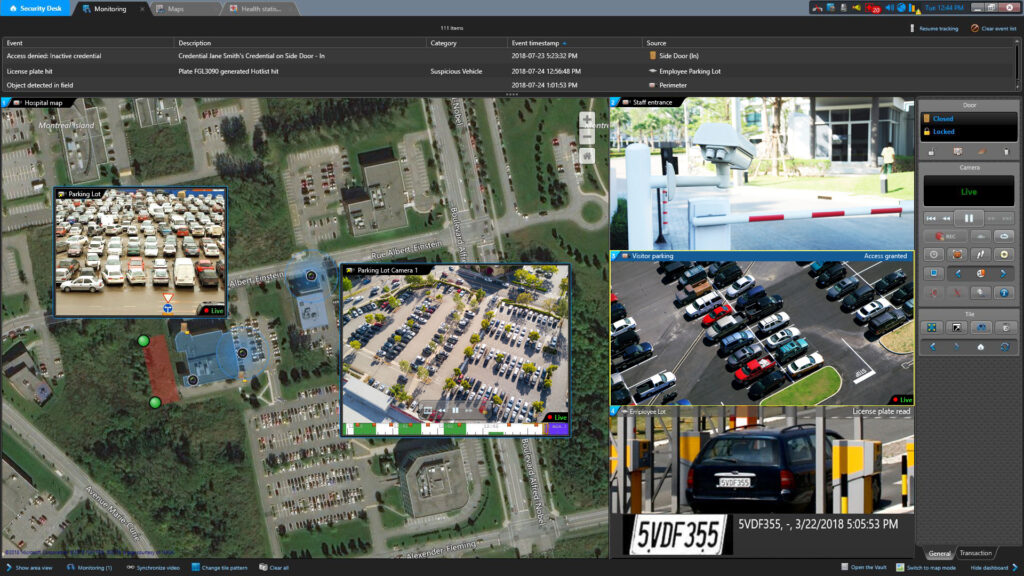Click the home icon in Tile controls
Screen dimensions: 1024x576
click(980, 347)
